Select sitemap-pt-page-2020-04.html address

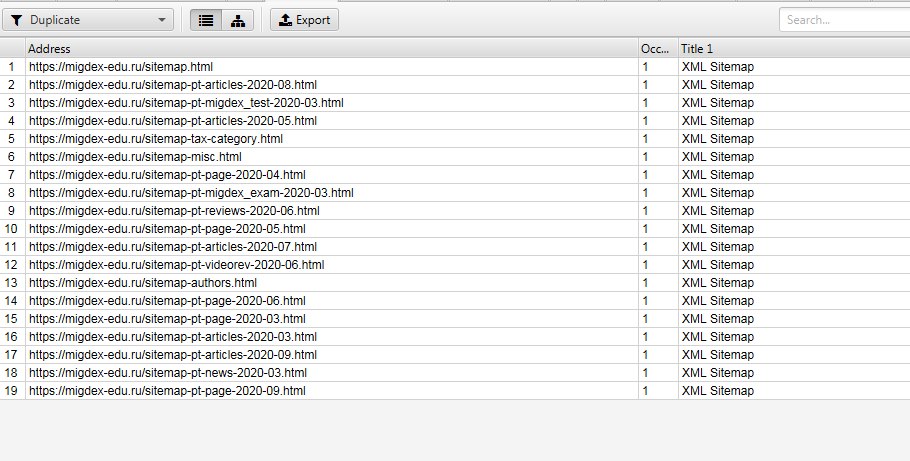tap(167, 175)
